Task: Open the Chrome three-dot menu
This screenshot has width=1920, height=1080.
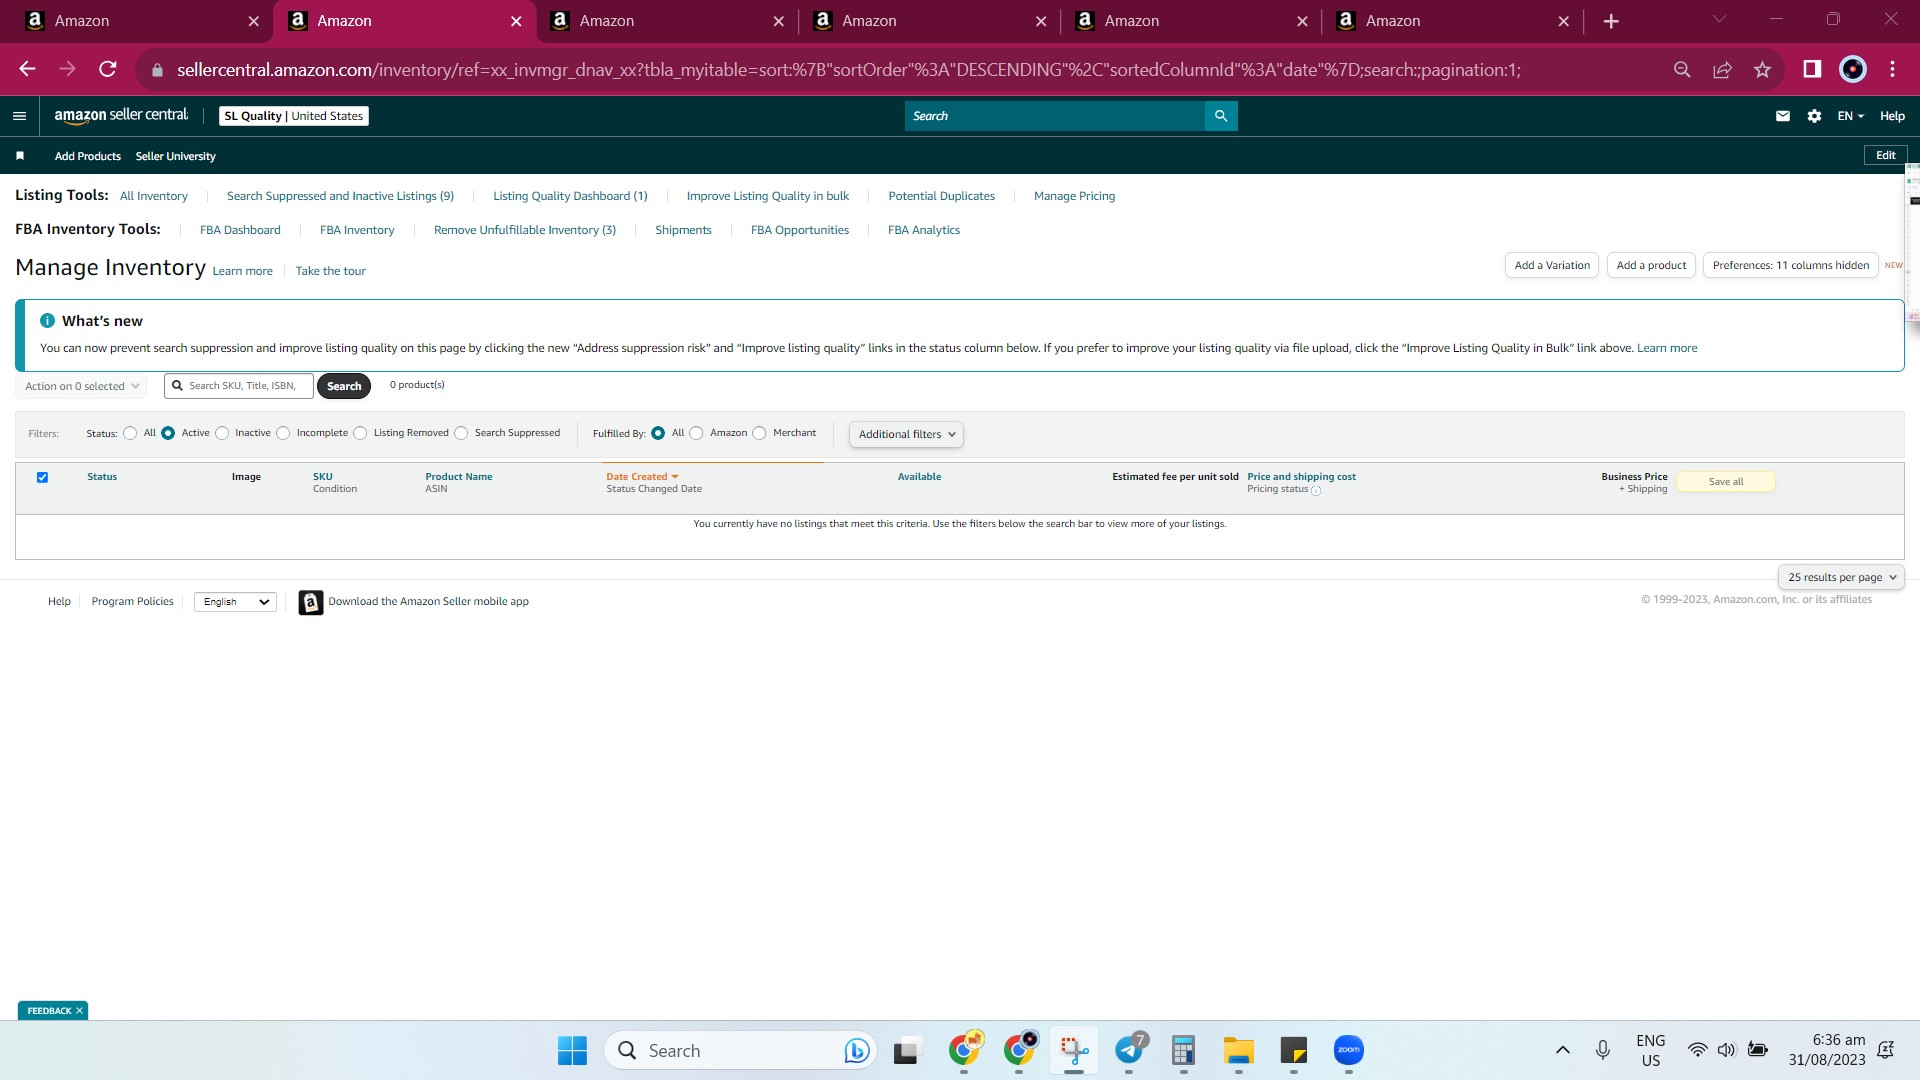Action: [x=1892, y=69]
